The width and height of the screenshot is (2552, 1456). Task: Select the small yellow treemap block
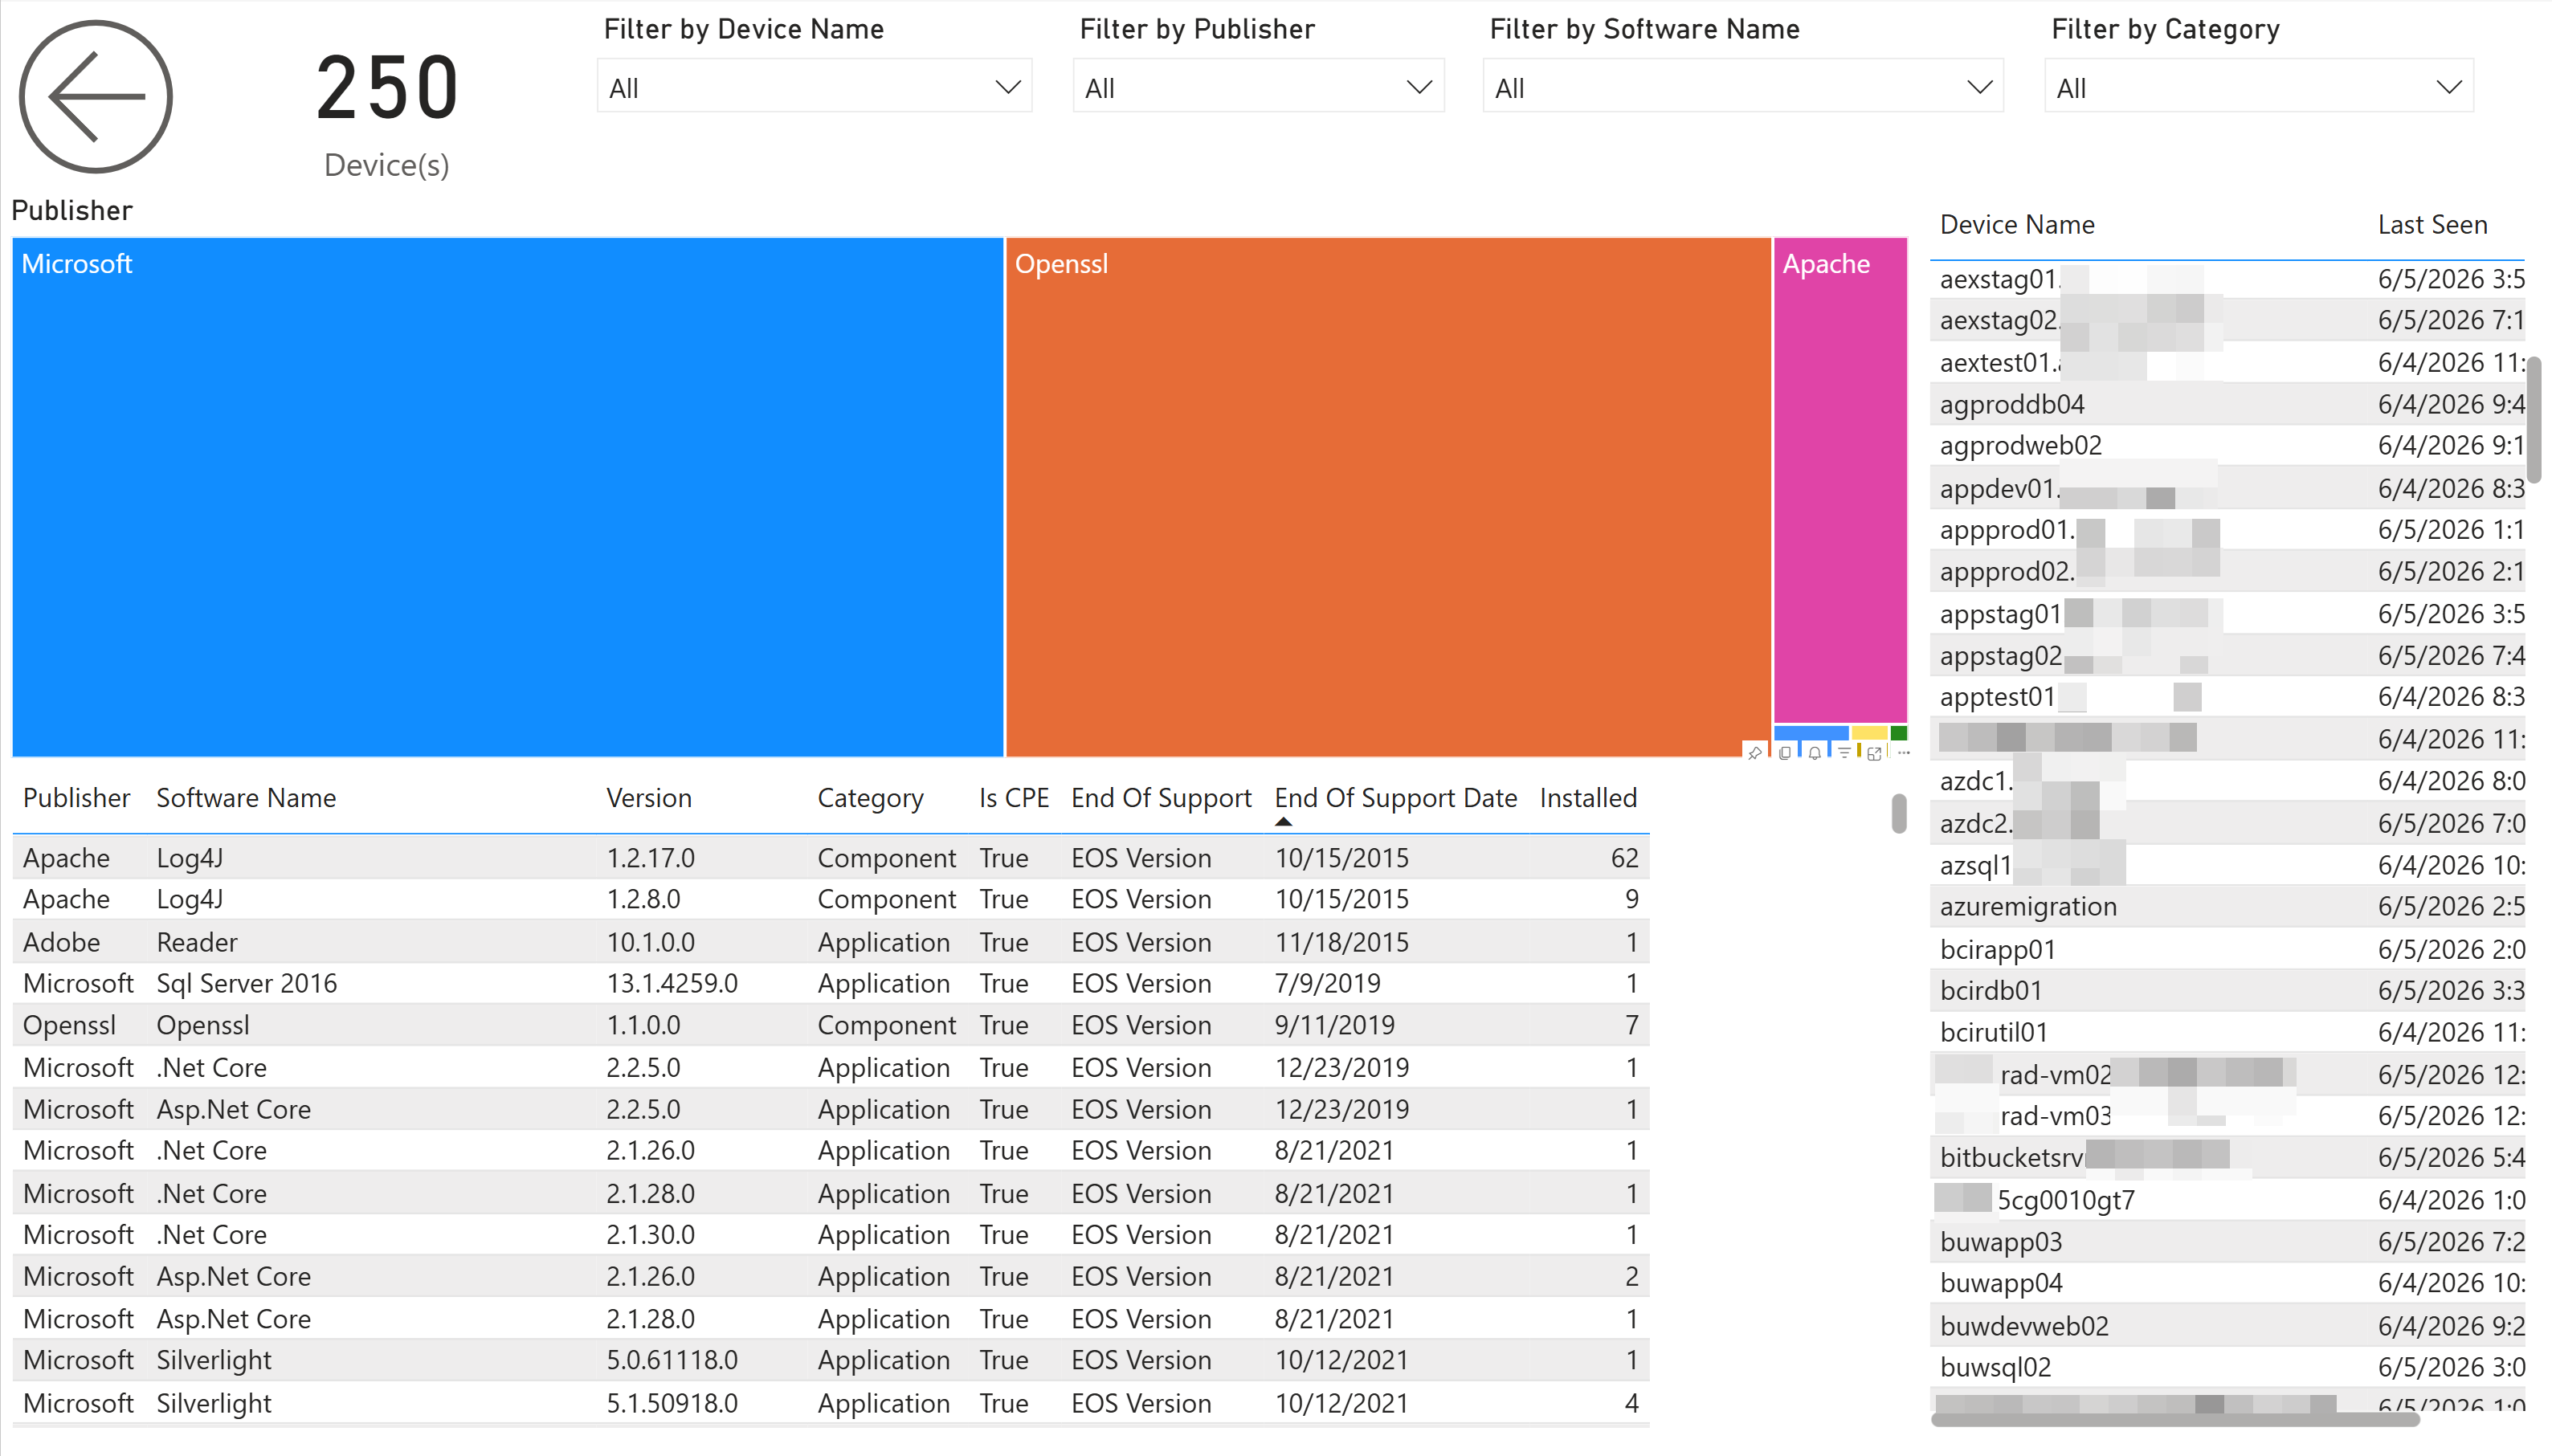tap(1869, 733)
